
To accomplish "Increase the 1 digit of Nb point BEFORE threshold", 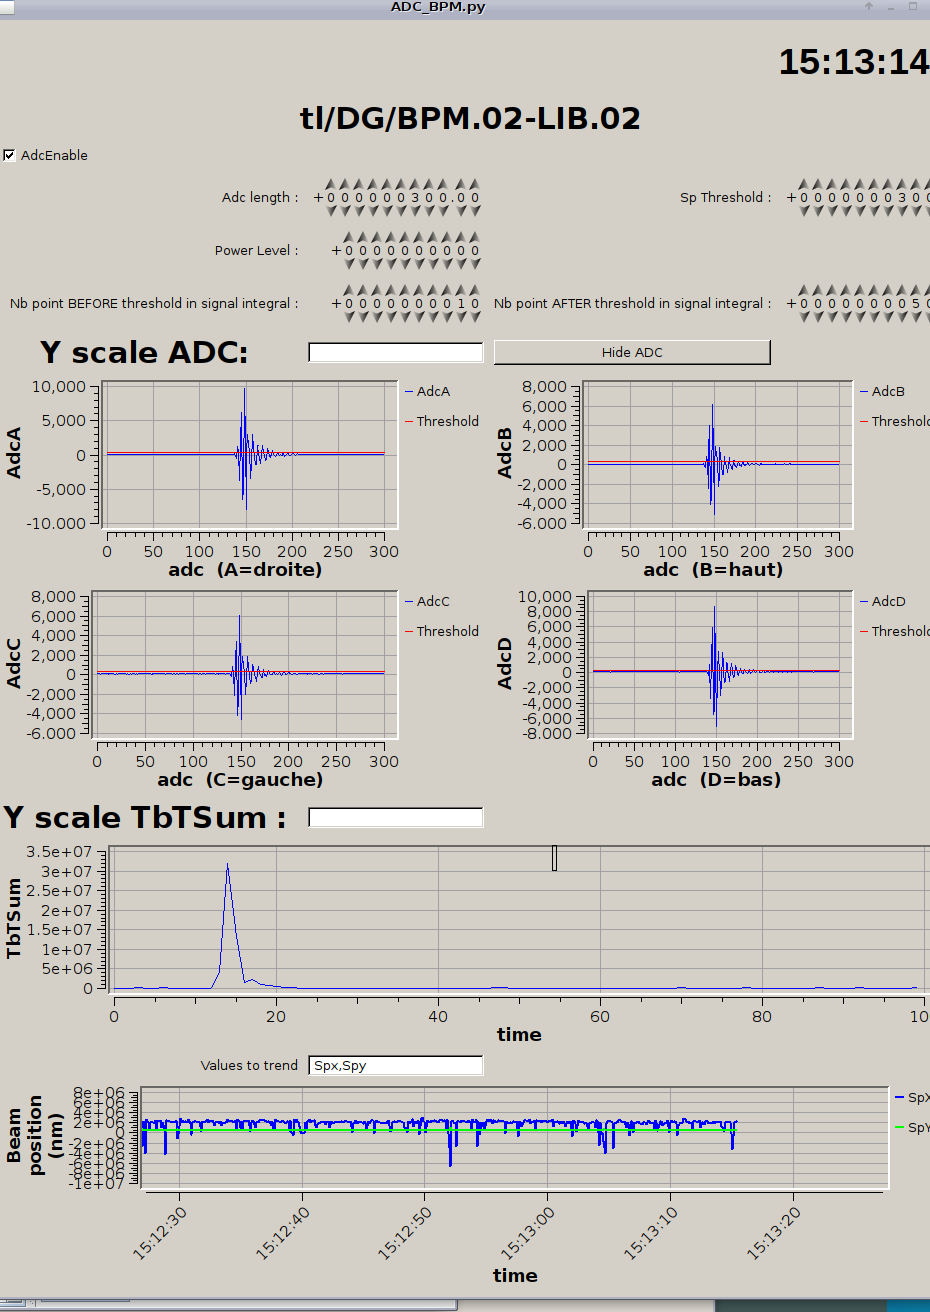I will coord(461,291).
